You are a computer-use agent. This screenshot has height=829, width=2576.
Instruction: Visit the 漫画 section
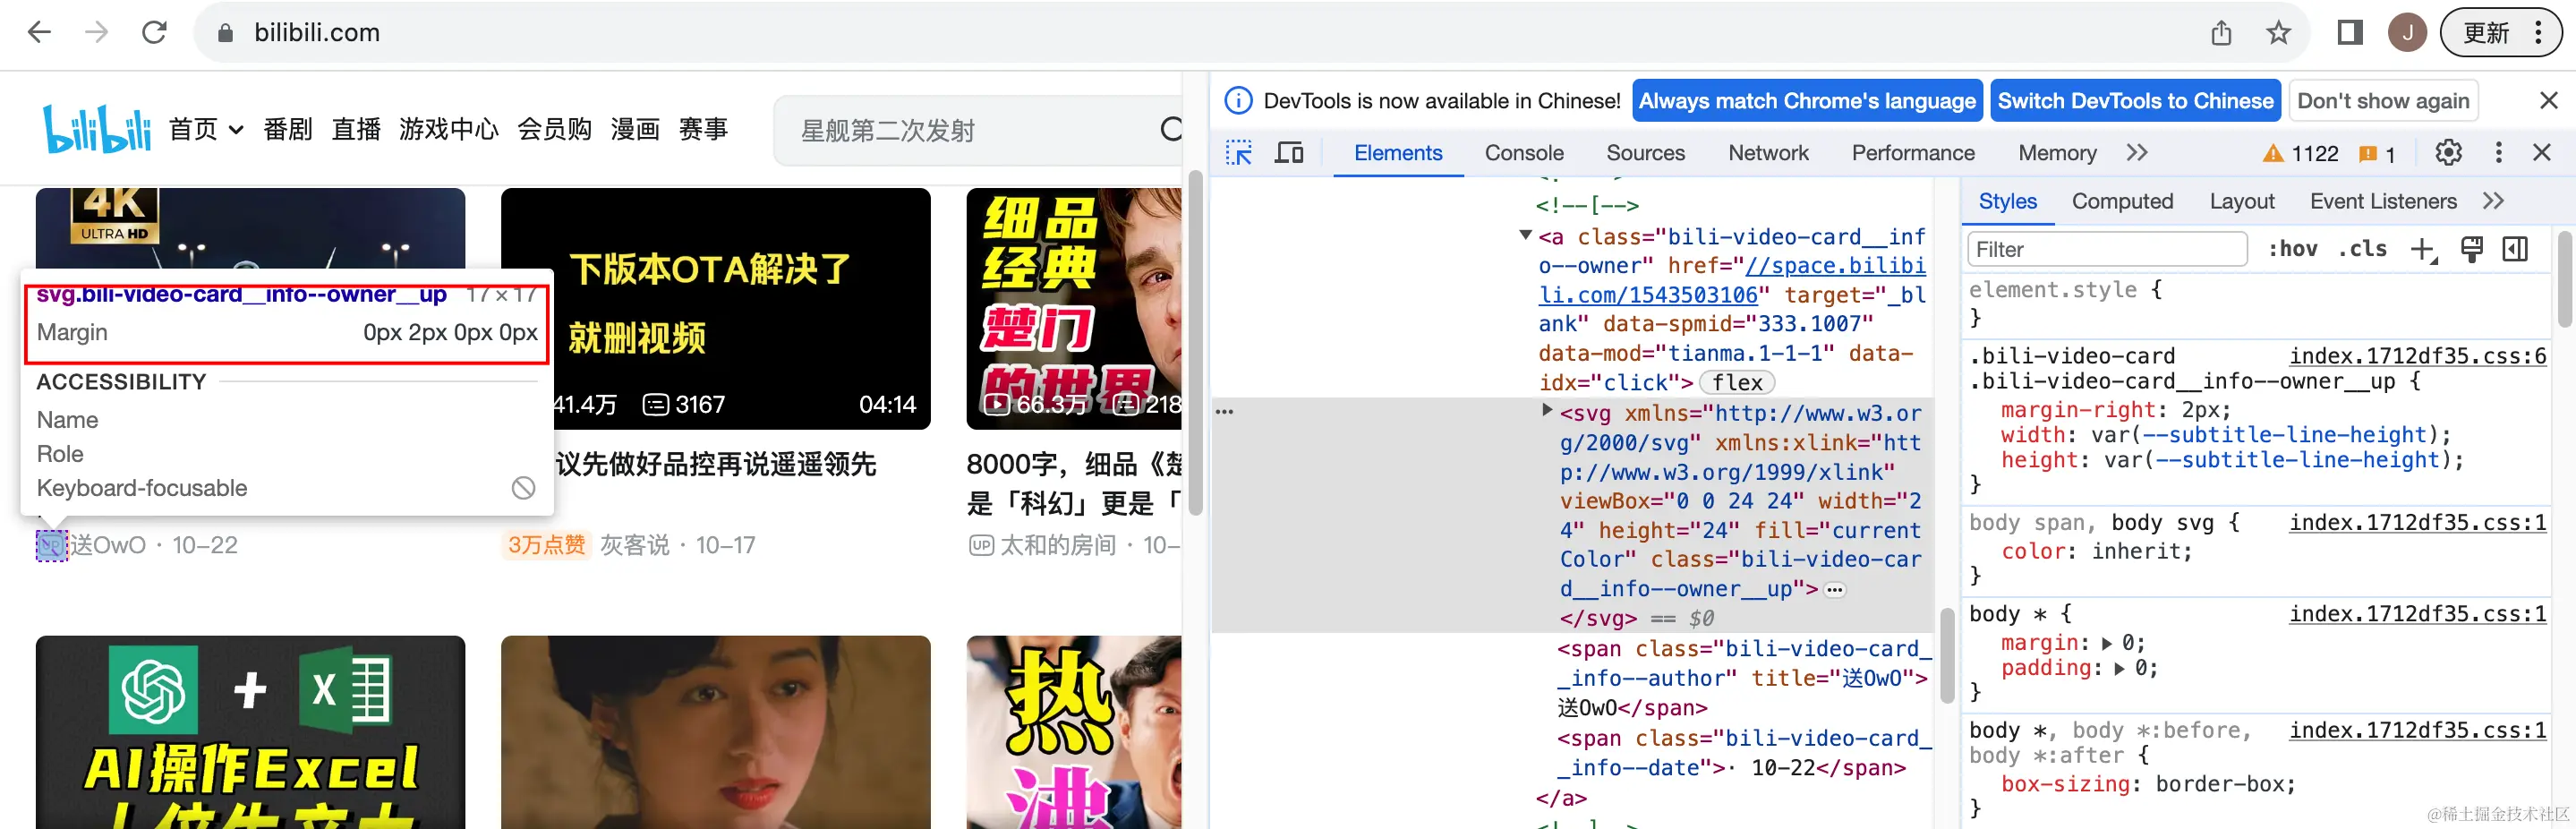click(635, 129)
